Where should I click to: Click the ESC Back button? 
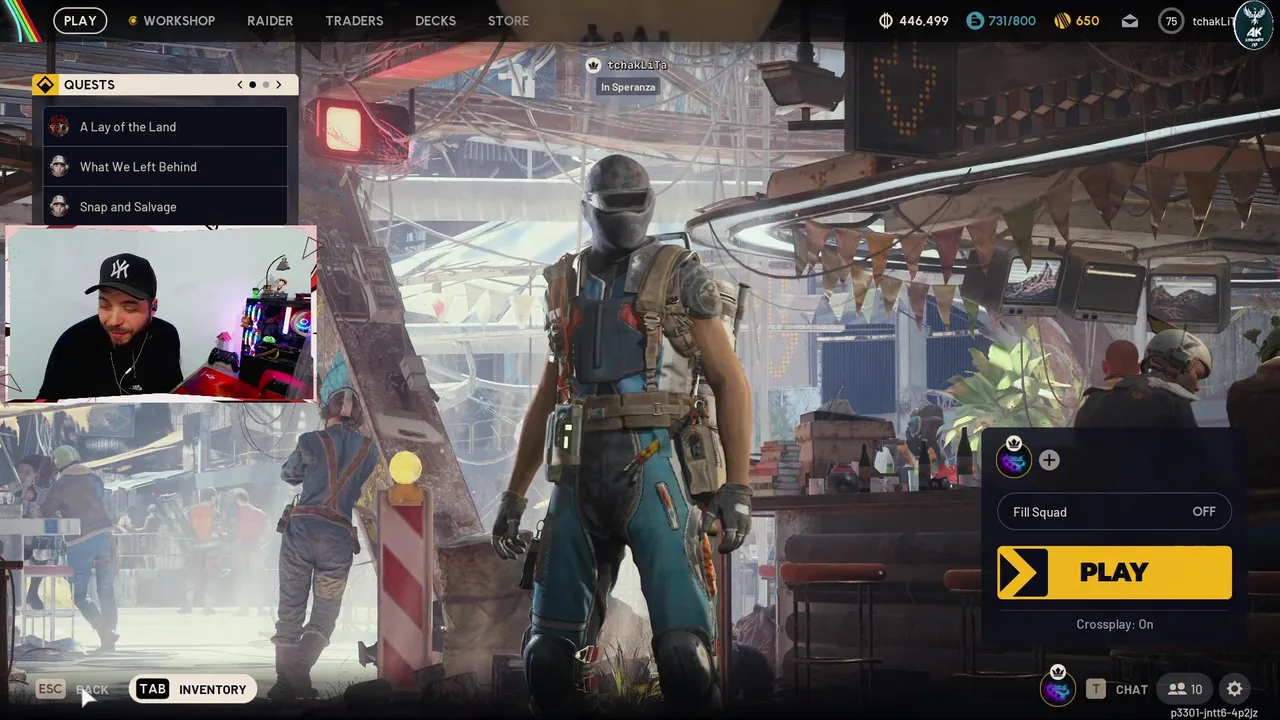coord(72,689)
